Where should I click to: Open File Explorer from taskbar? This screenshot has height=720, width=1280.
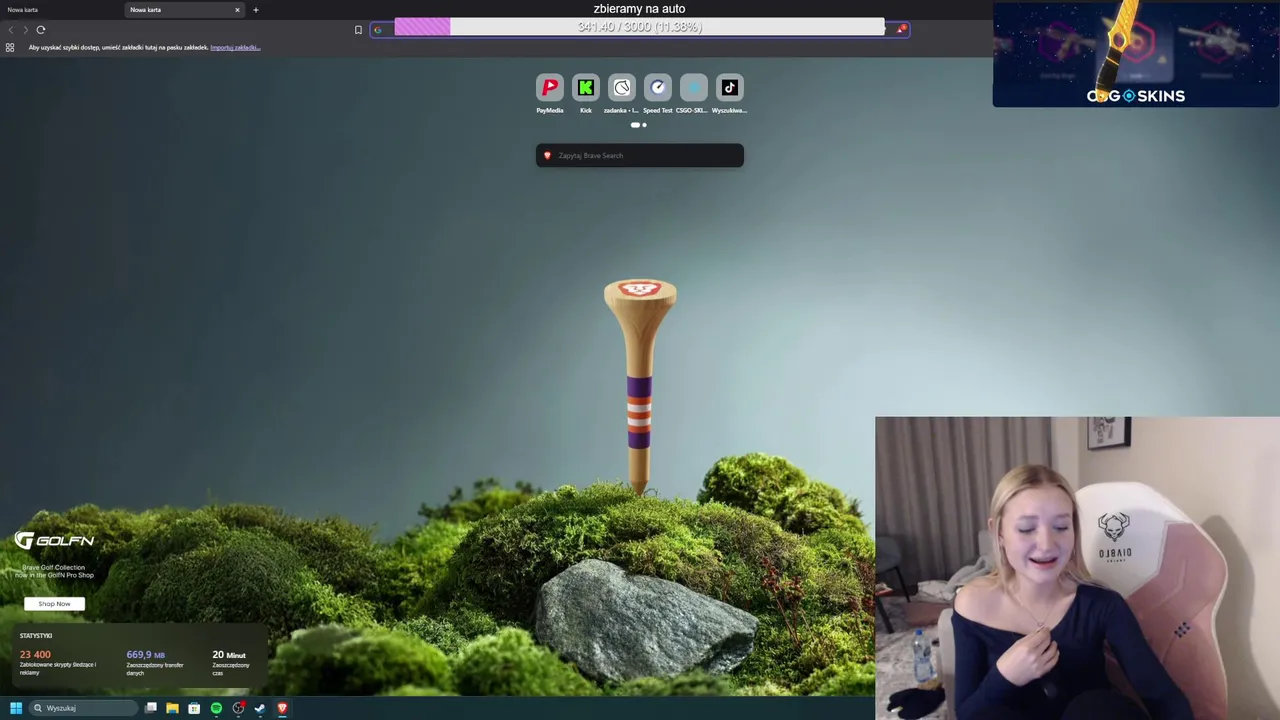(x=172, y=708)
